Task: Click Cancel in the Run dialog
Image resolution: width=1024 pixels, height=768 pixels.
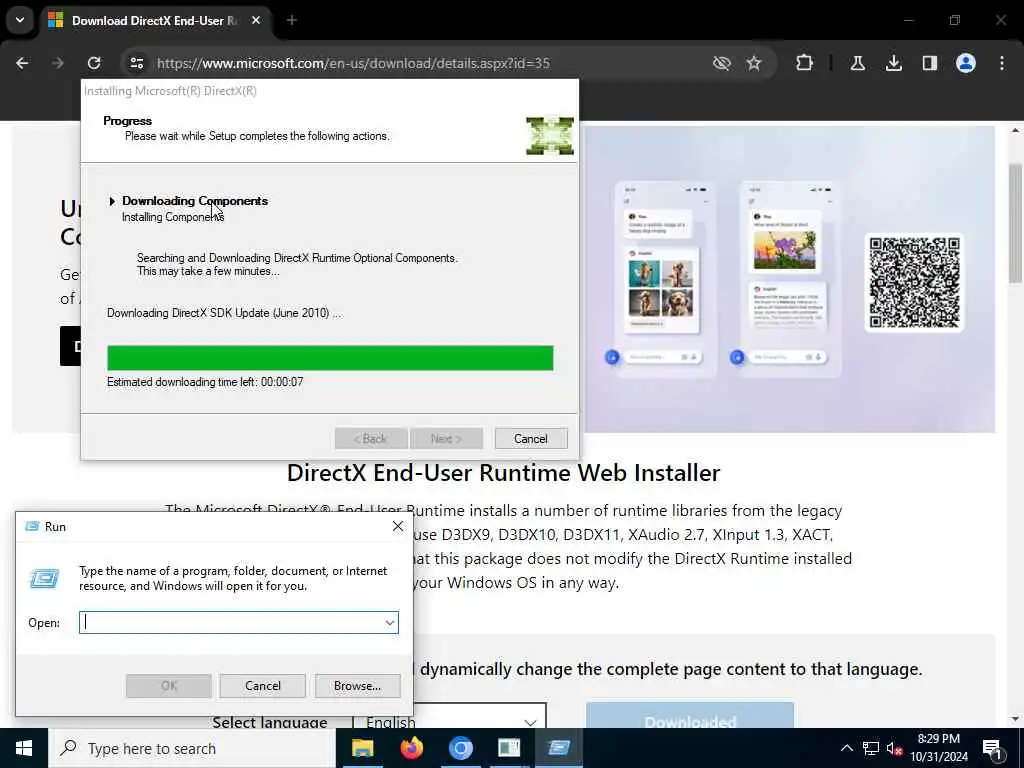Action: click(x=263, y=686)
